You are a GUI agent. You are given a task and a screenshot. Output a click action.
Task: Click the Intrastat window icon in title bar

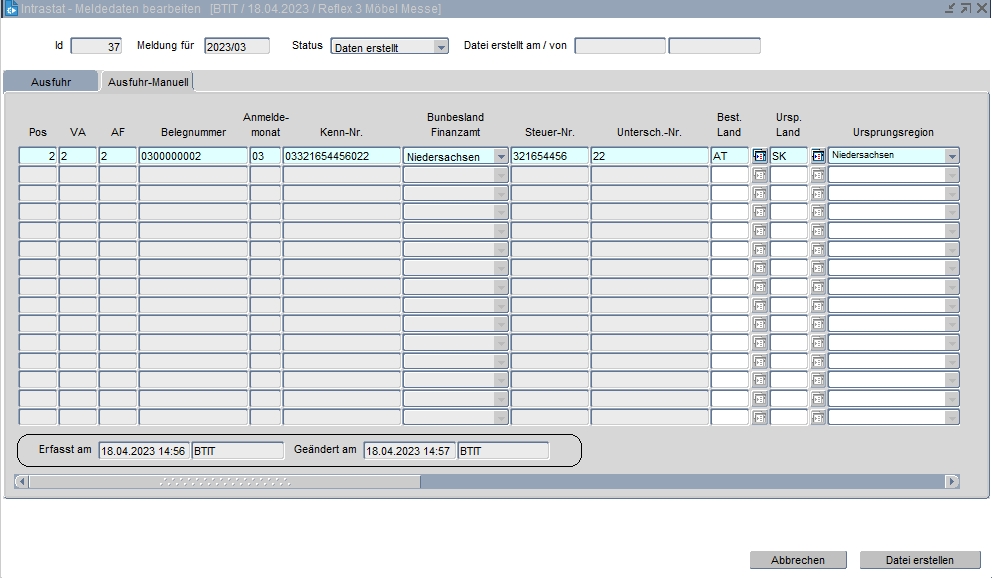pos(11,9)
